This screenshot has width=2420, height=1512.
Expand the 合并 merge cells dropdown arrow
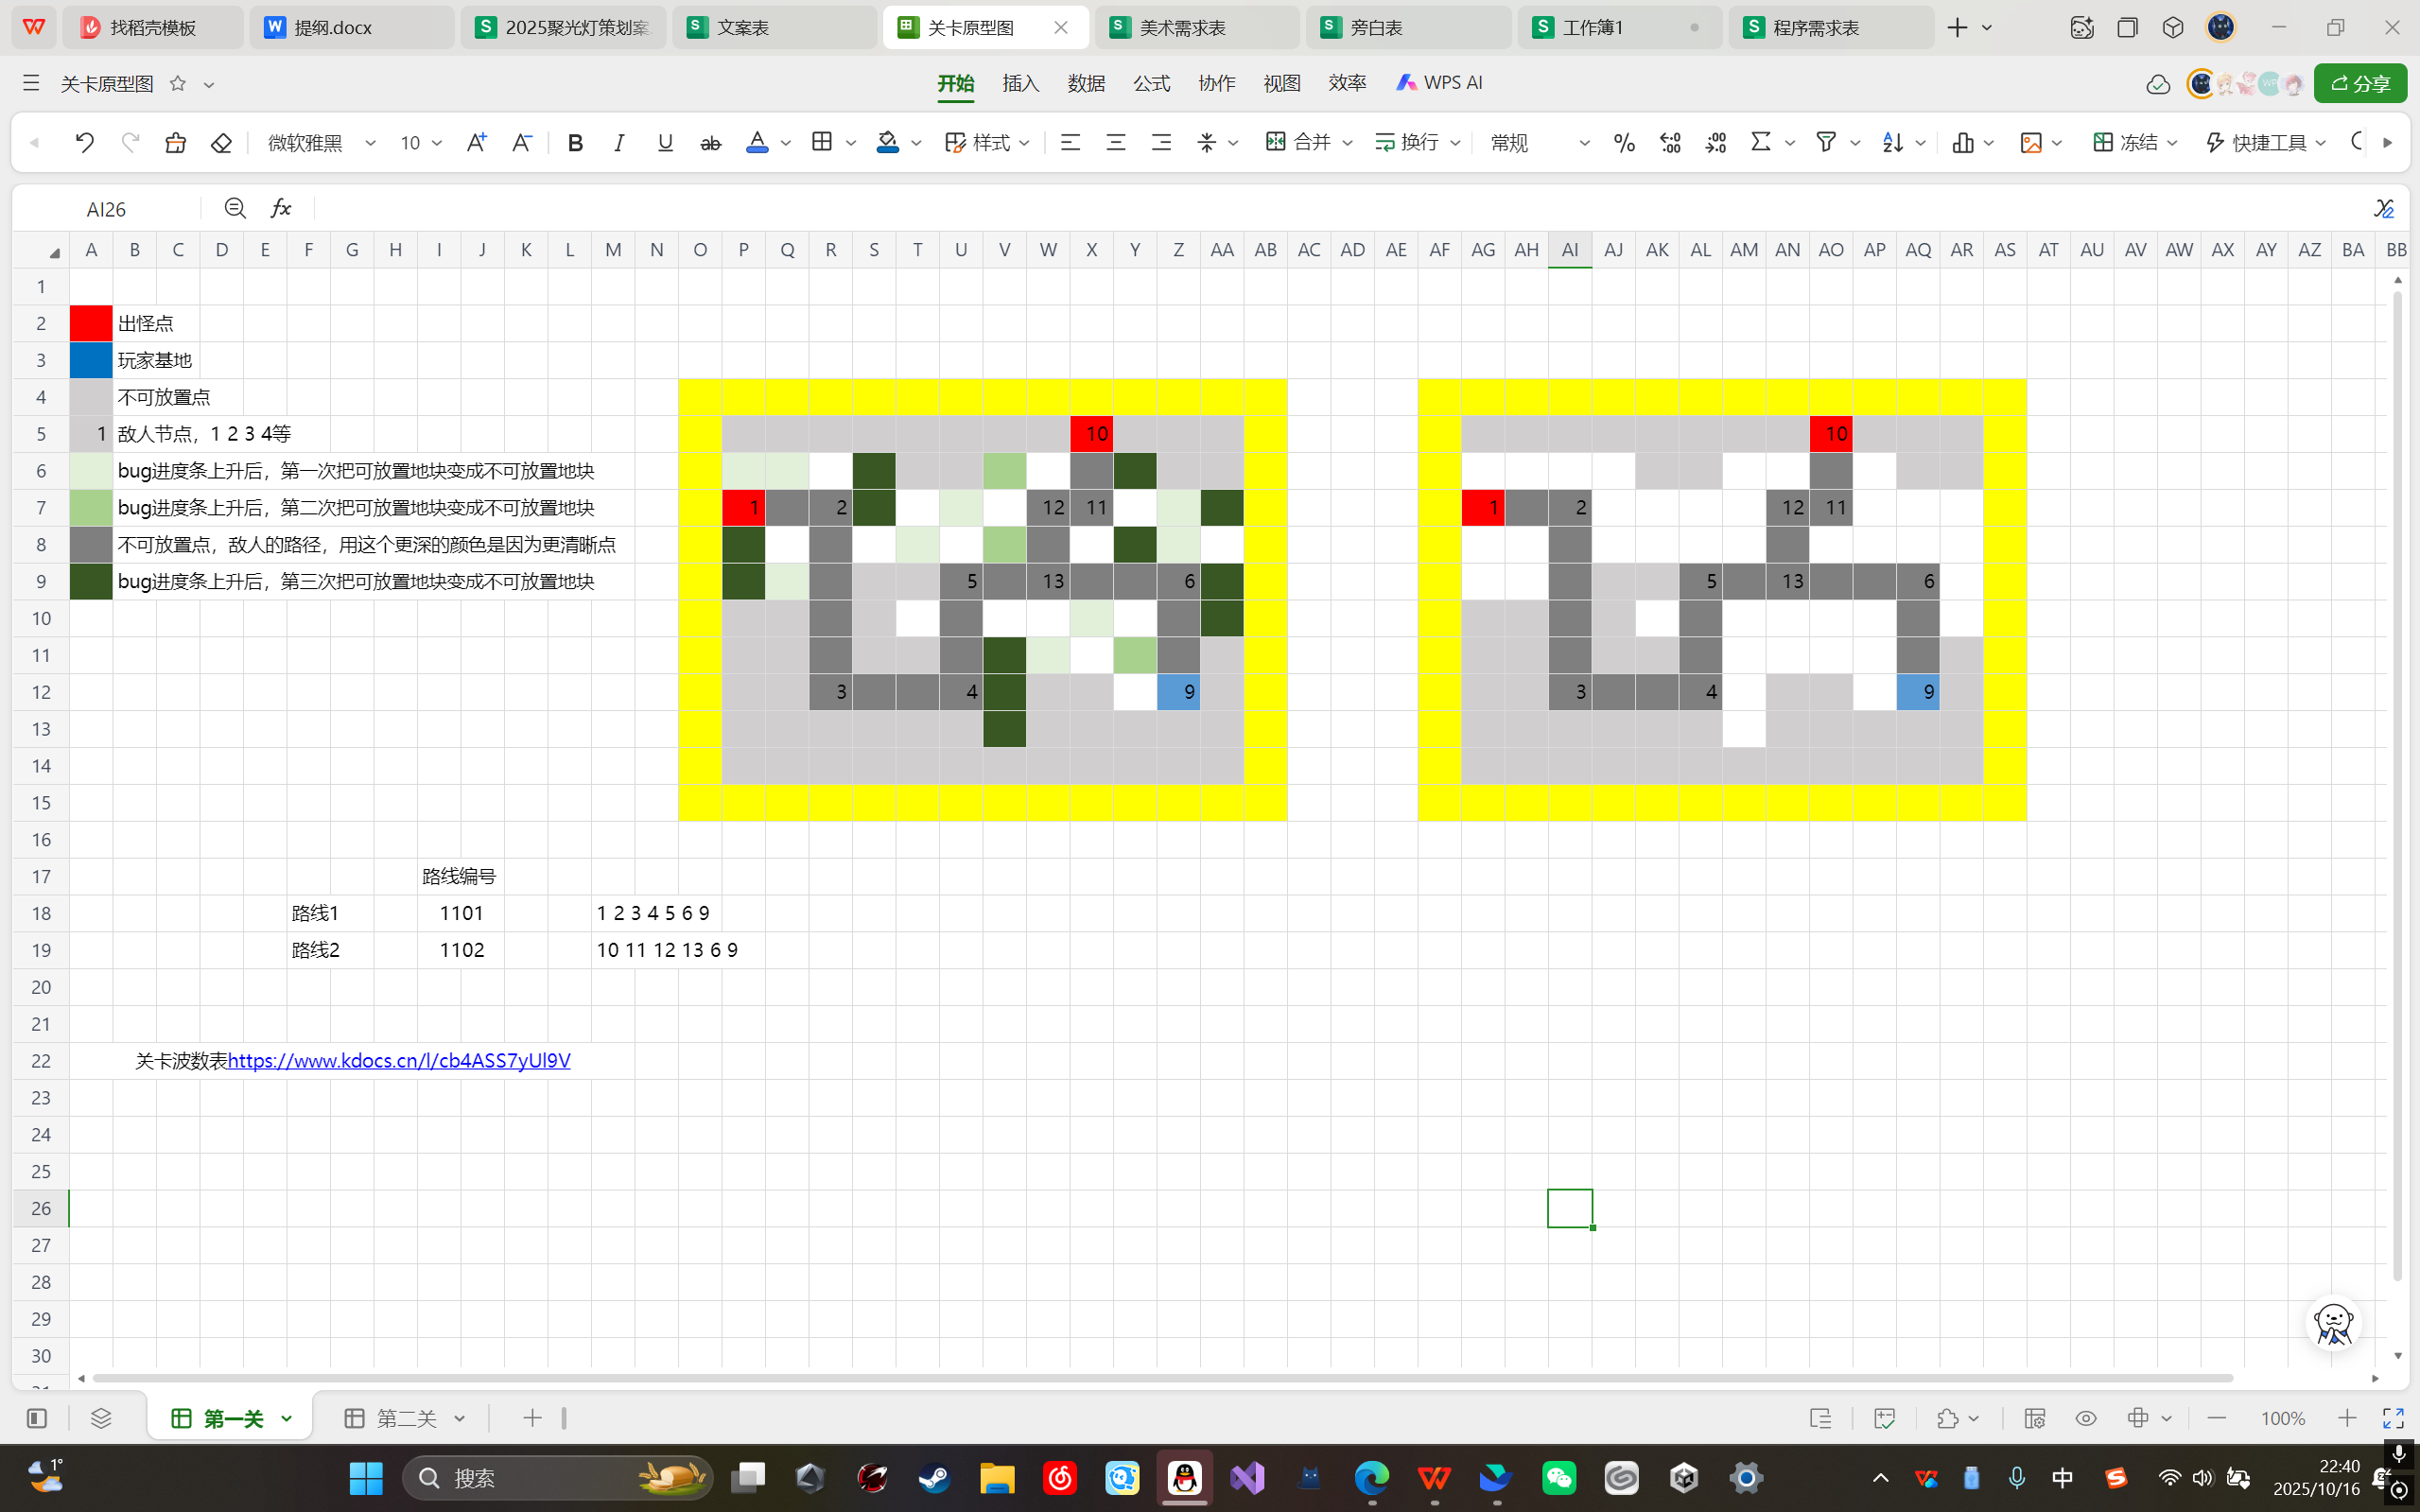1348,143
